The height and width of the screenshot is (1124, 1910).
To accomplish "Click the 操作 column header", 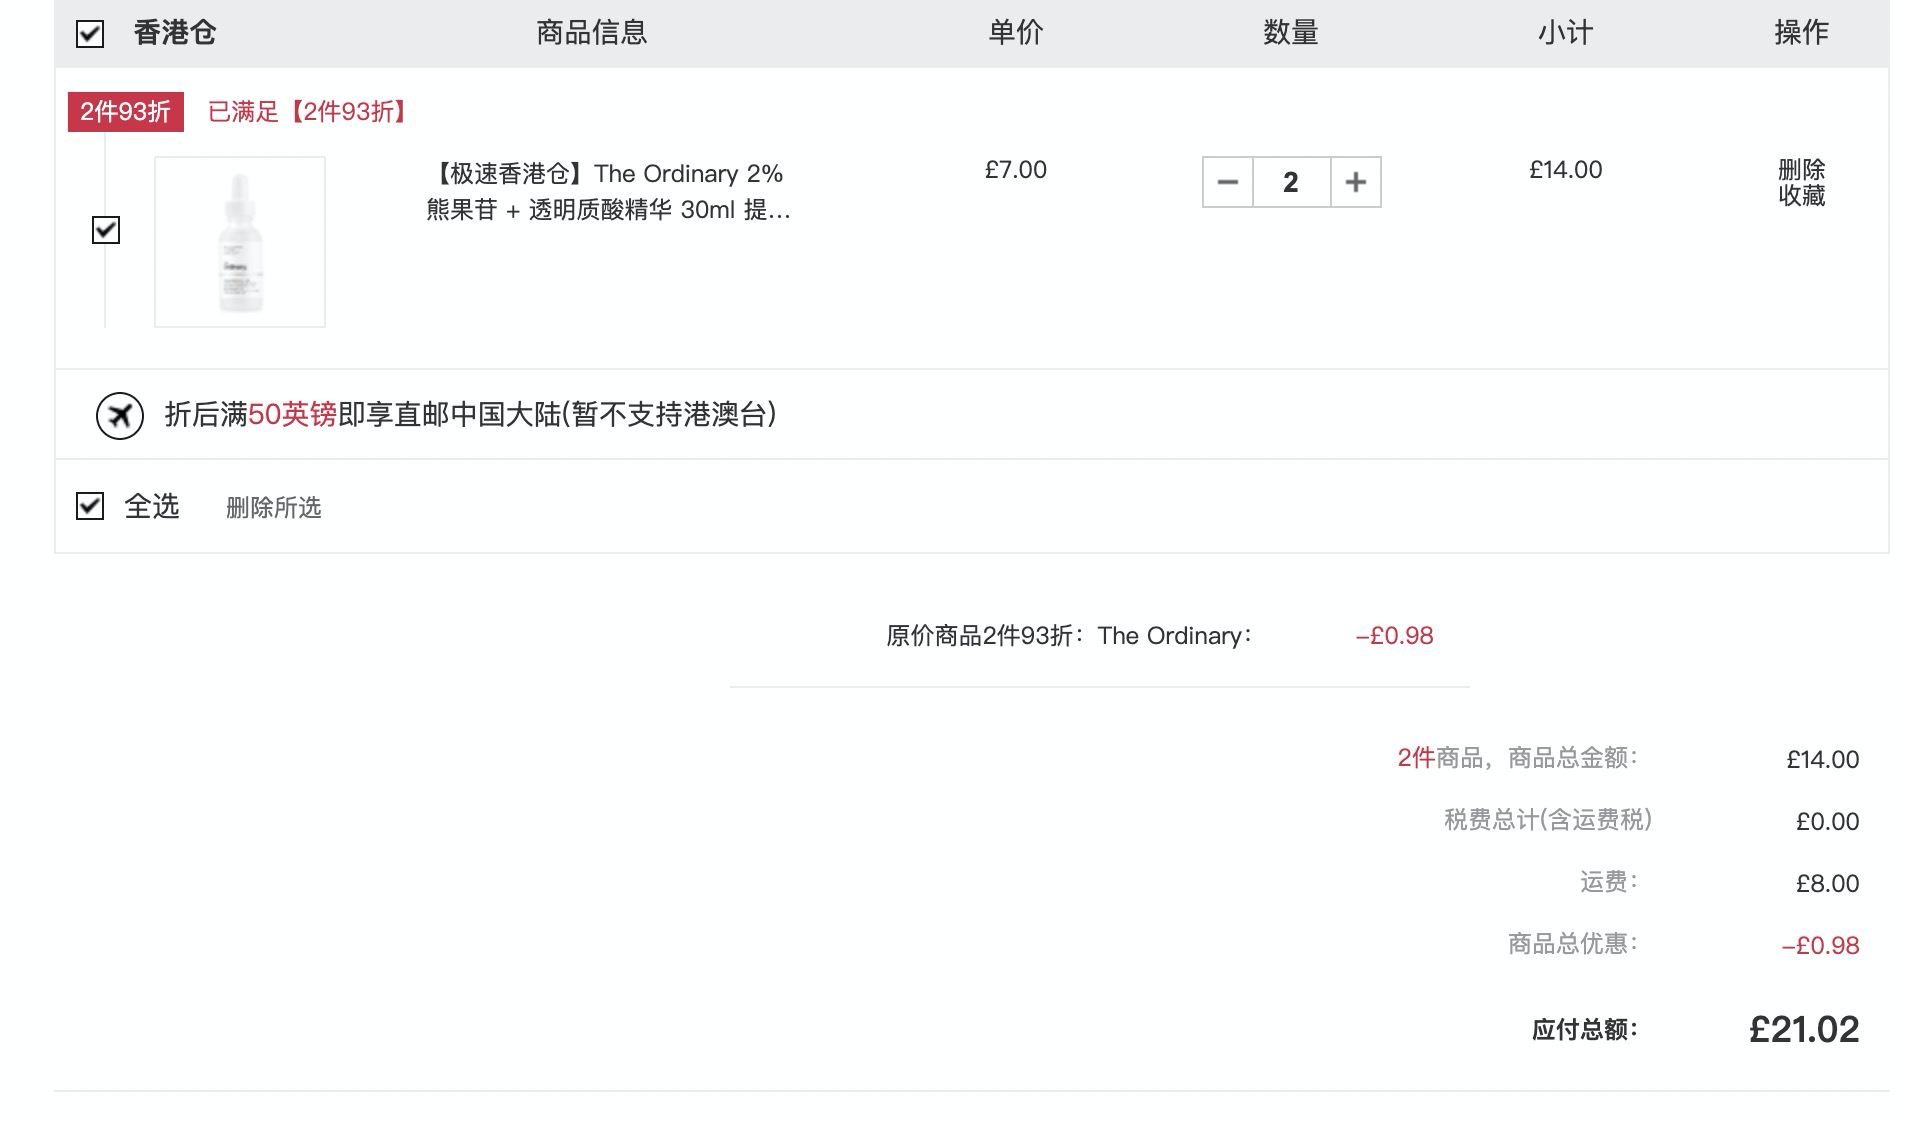I will [x=1802, y=33].
